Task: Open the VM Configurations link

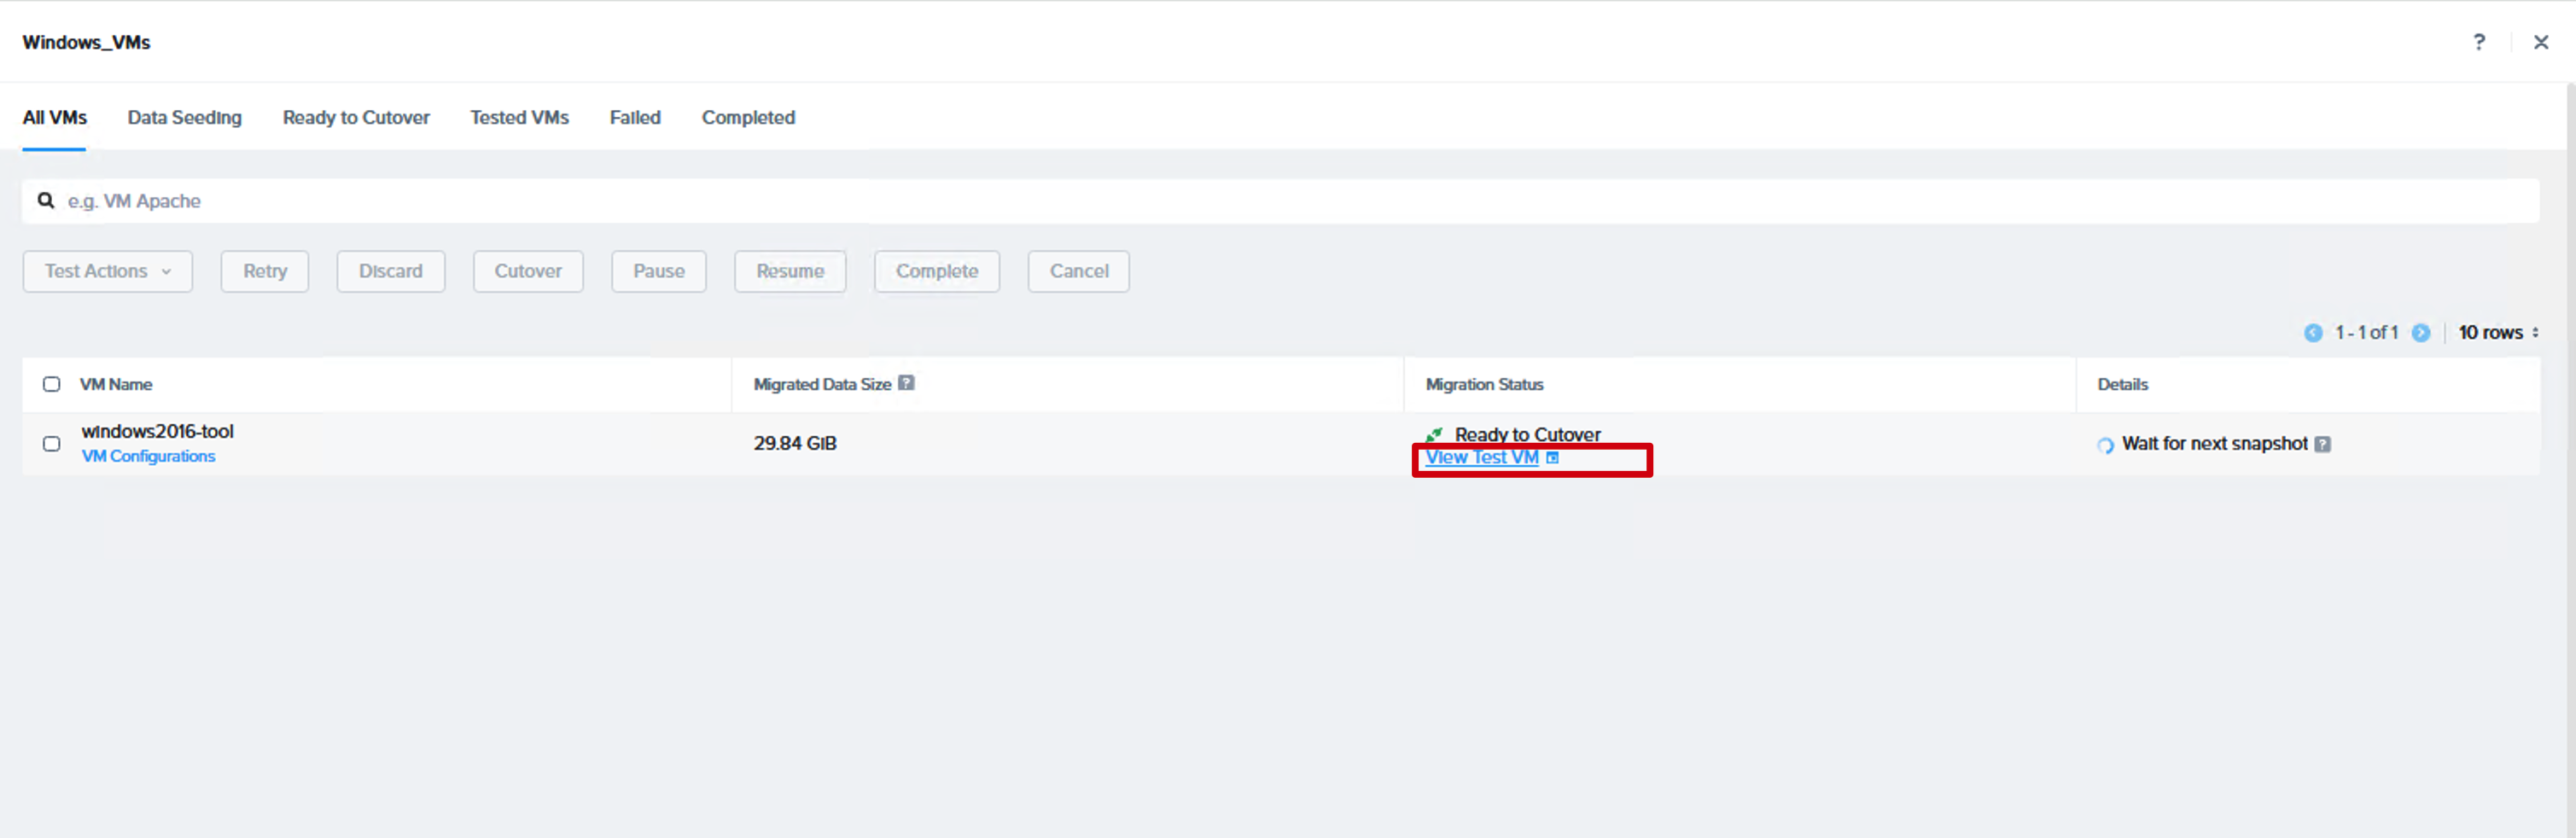Action: click(148, 456)
